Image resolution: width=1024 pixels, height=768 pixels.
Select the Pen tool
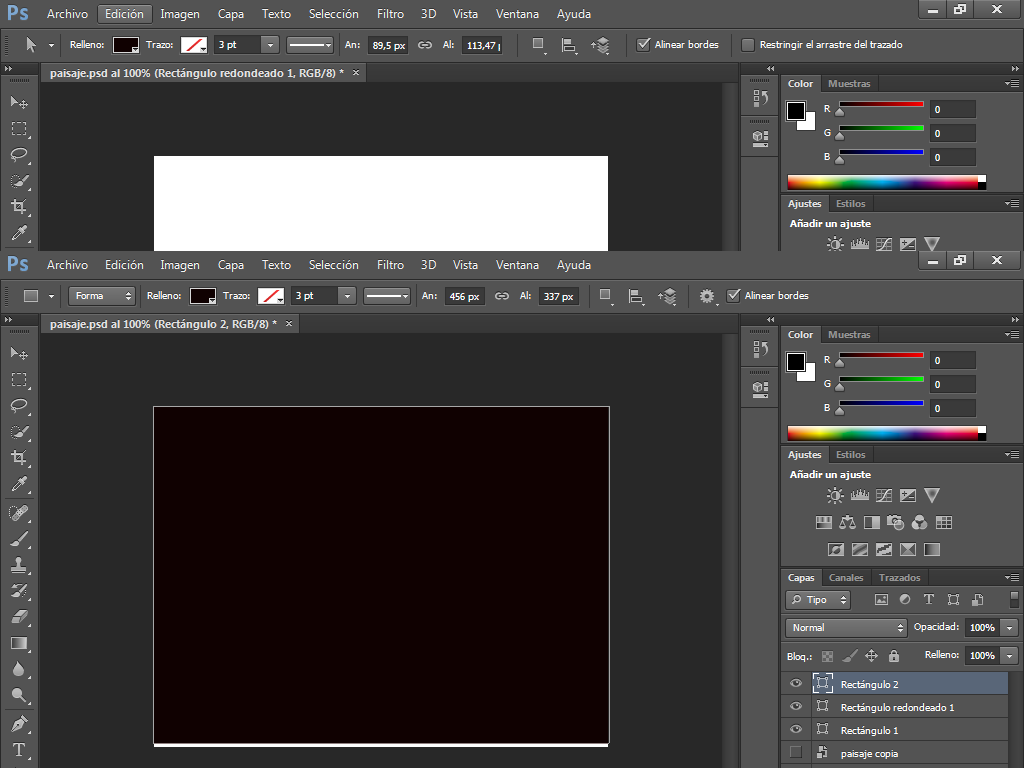19,724
